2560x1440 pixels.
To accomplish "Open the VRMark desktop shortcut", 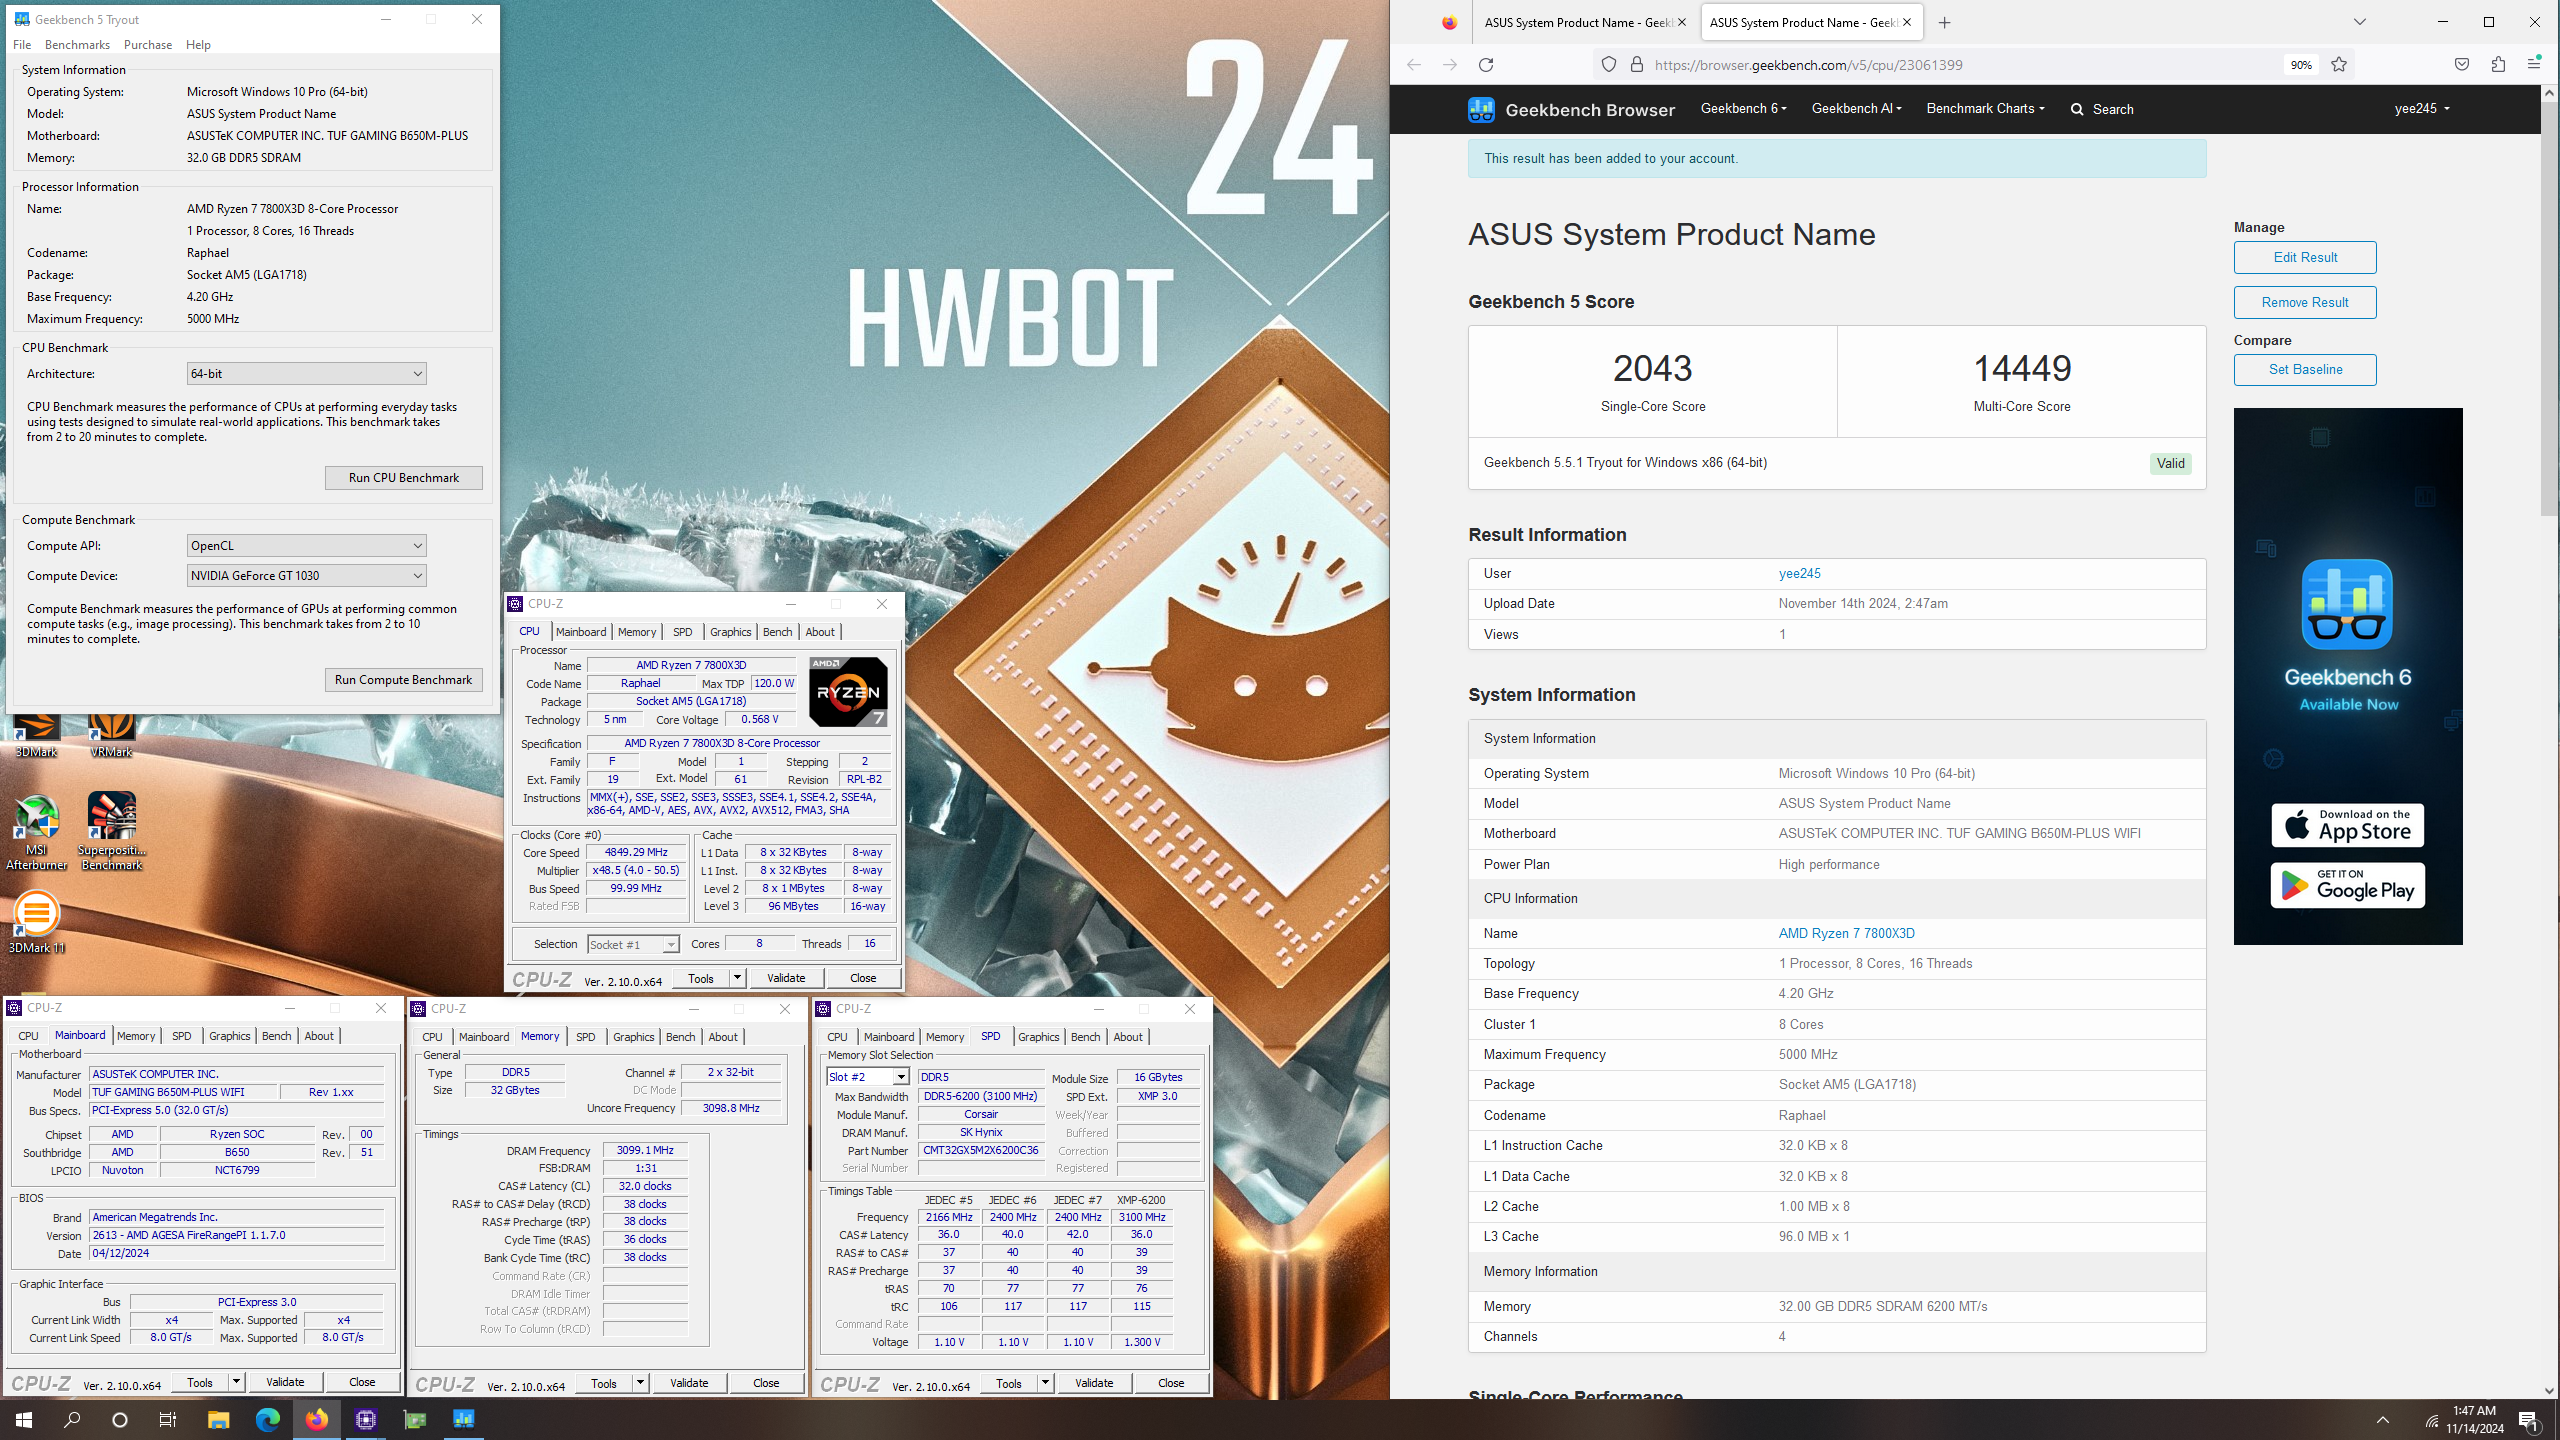I will pyautogui.click(x=111, y=735).
